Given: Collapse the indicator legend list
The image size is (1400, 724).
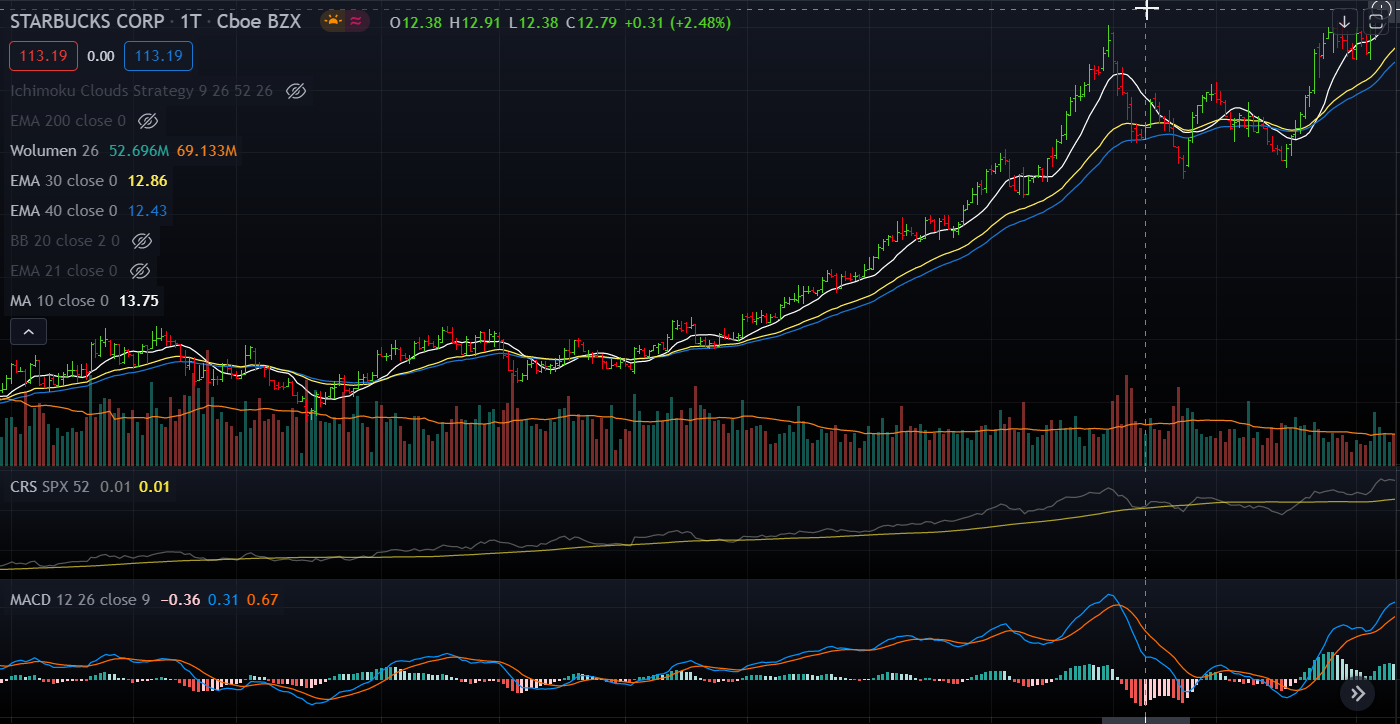Looking at the screenshot, I should (28, 331).
